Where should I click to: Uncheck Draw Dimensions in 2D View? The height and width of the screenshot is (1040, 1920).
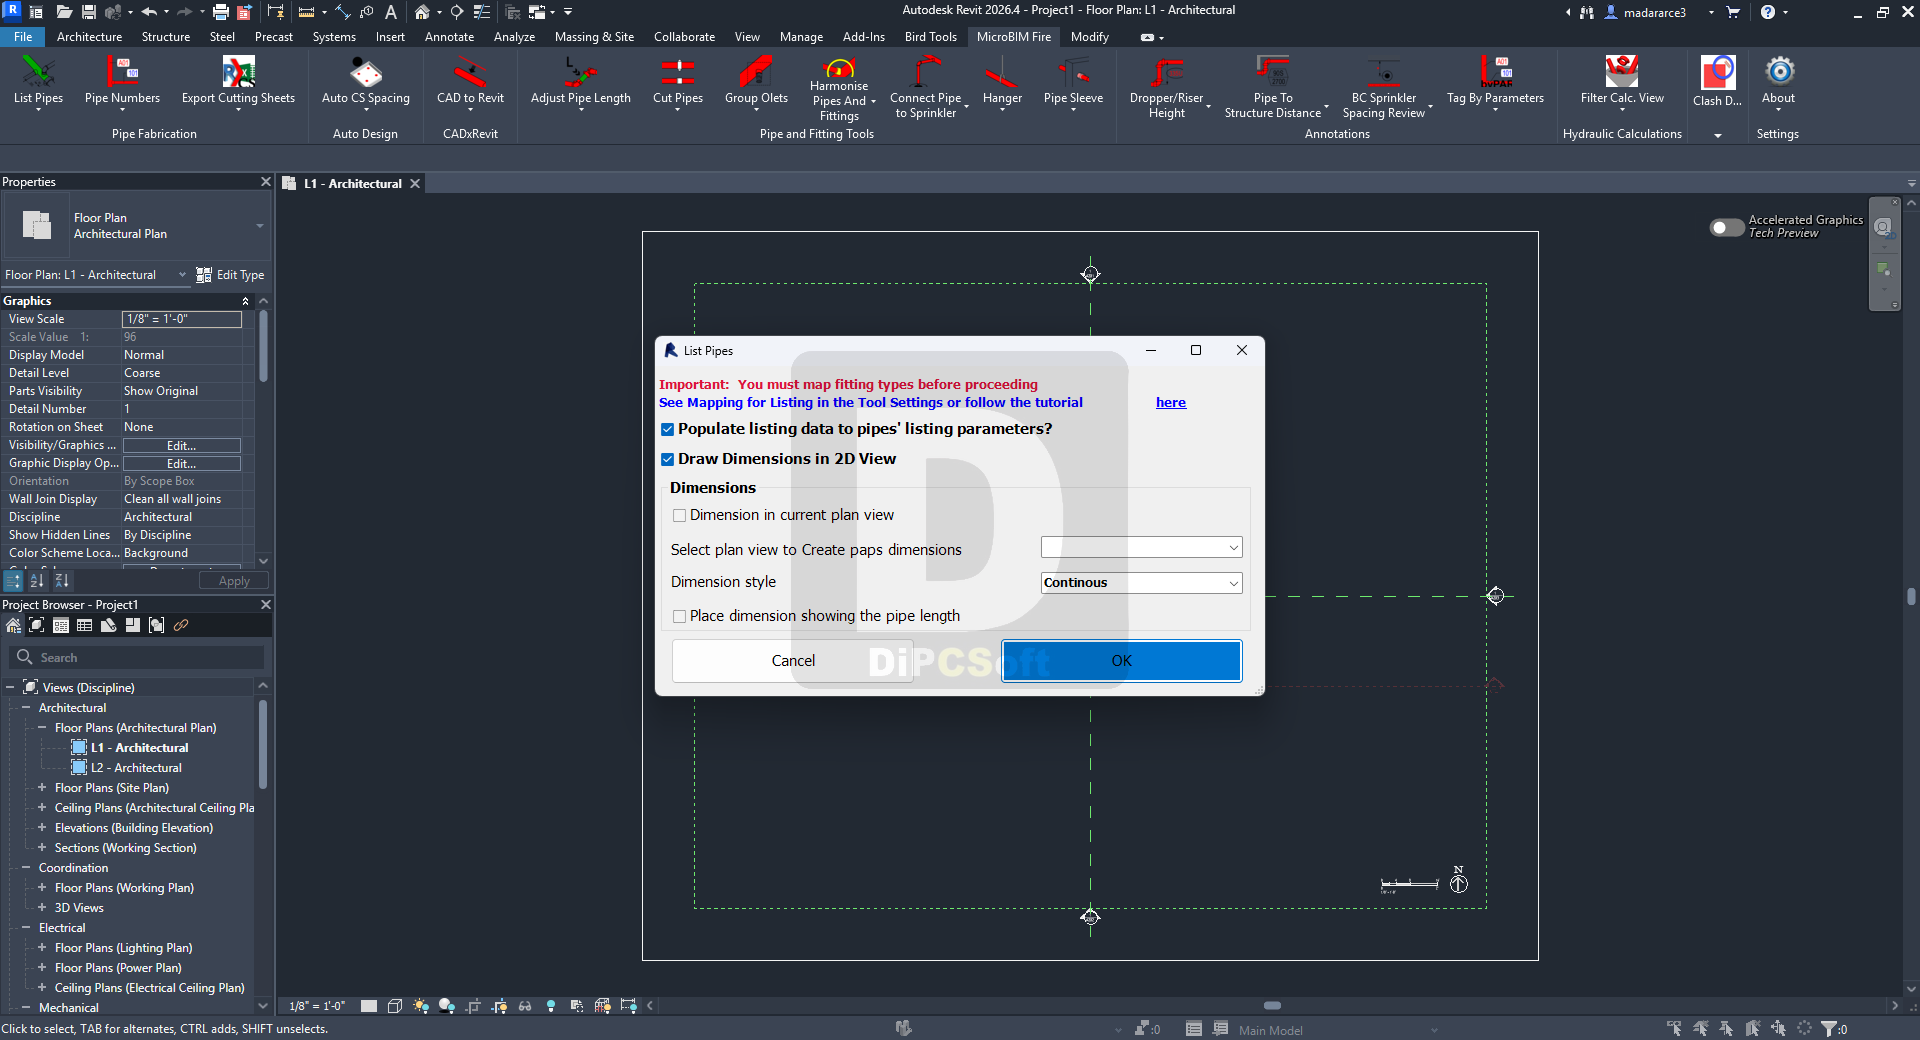coord(667,460)
